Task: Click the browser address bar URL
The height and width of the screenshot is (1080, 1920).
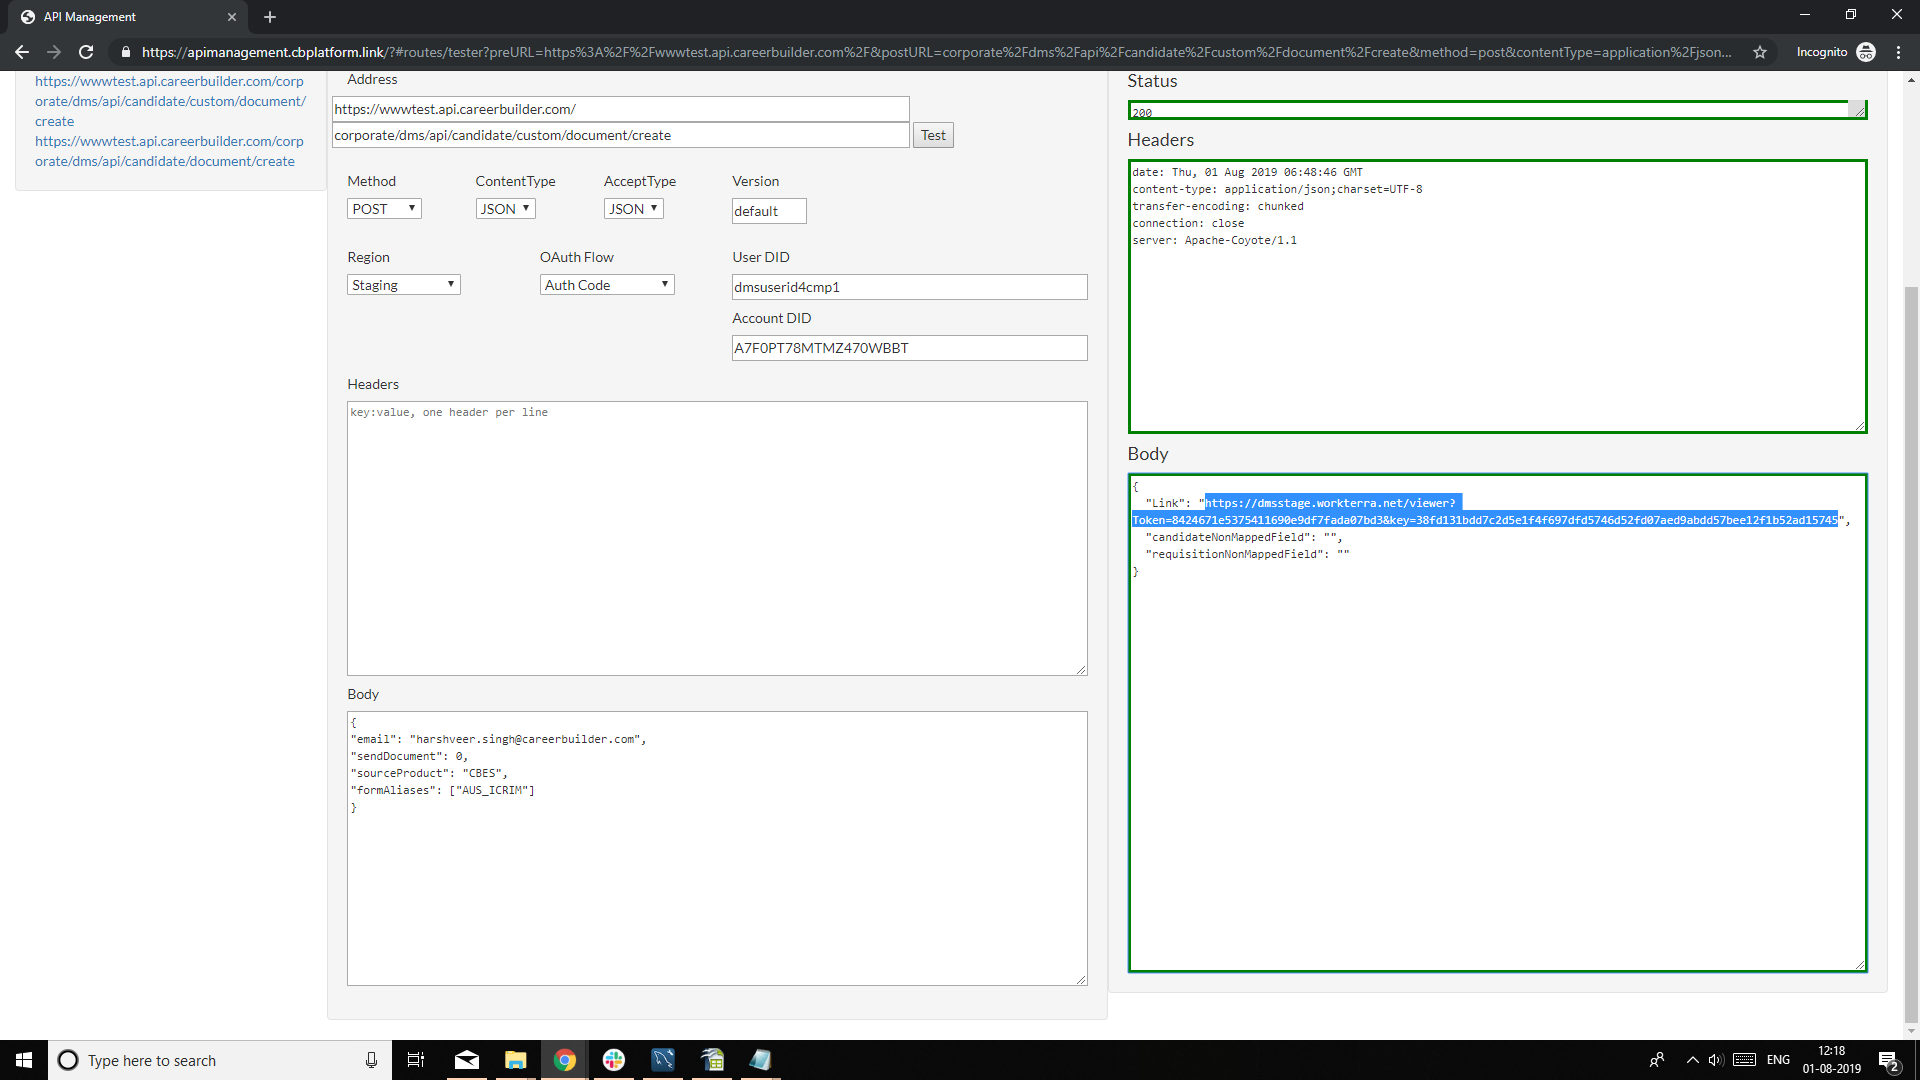Action: (x=935, y=52)
